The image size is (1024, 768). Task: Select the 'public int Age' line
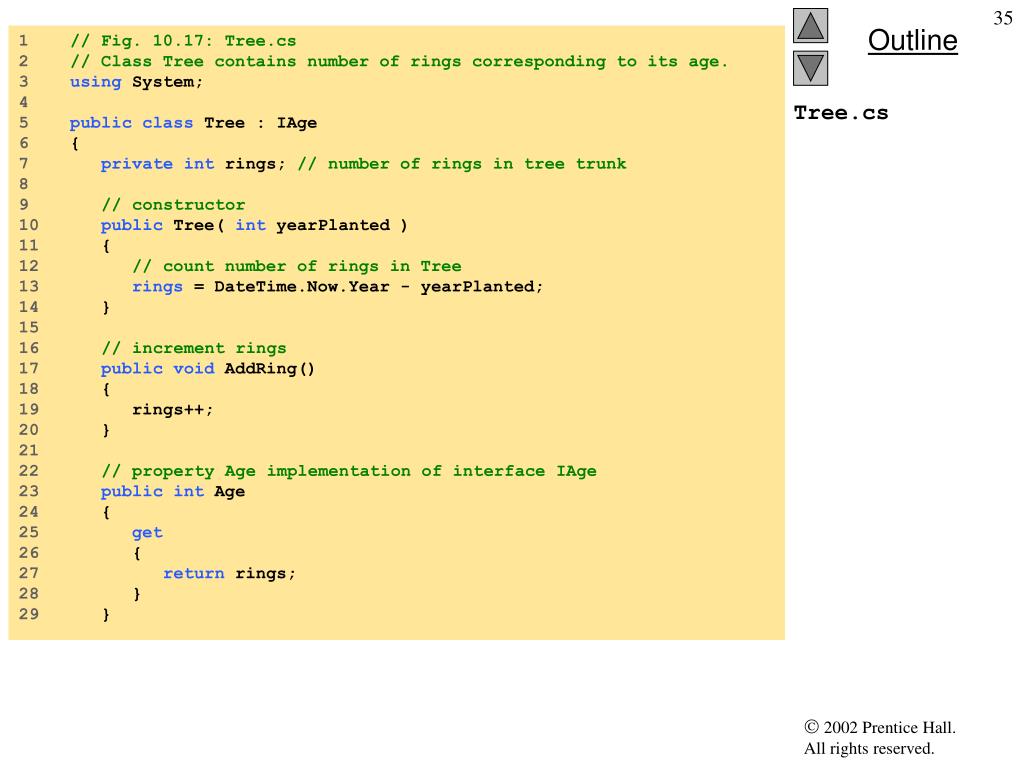tap(173, 491)
